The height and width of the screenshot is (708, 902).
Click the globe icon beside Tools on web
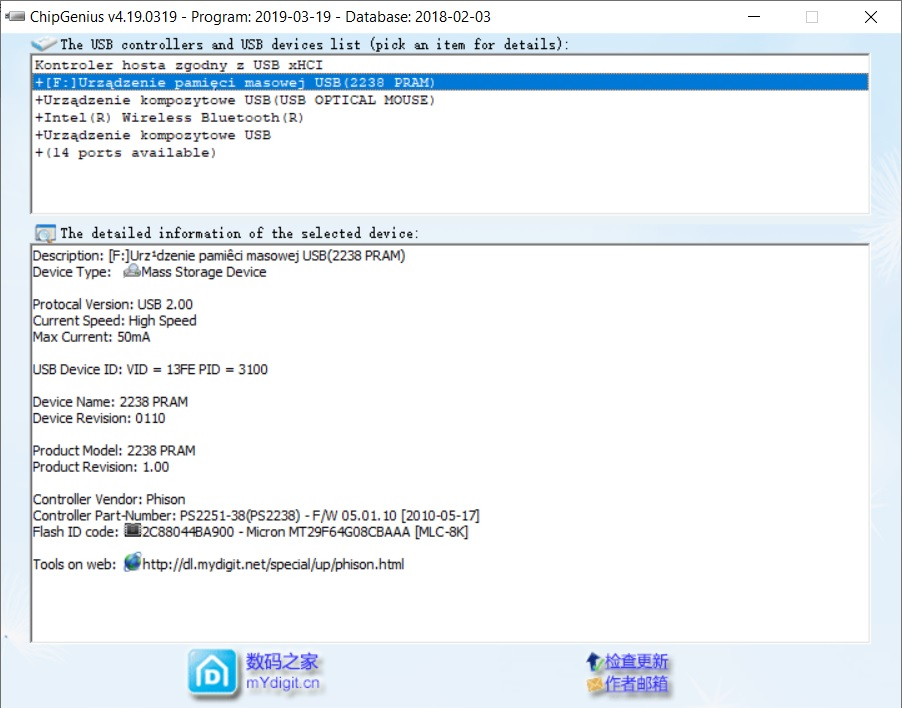tap(132, 562)
